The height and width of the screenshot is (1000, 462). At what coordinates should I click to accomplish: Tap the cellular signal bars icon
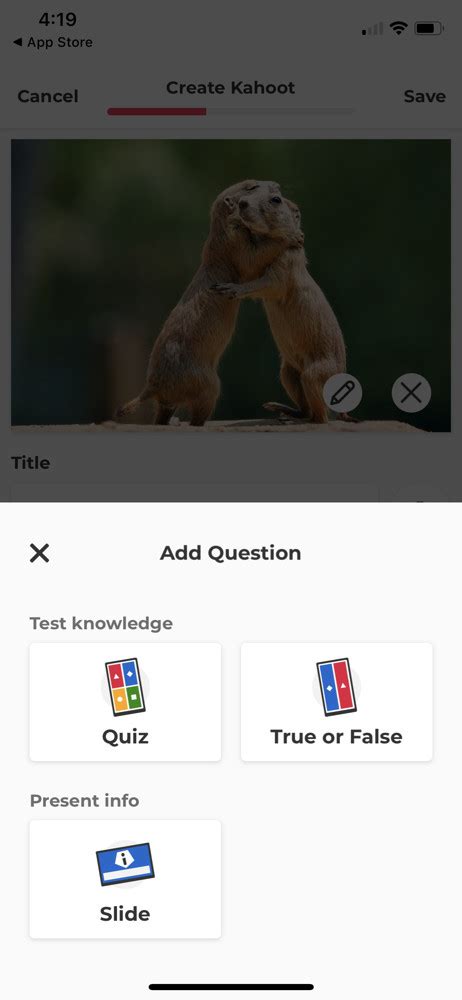(373, 29)
